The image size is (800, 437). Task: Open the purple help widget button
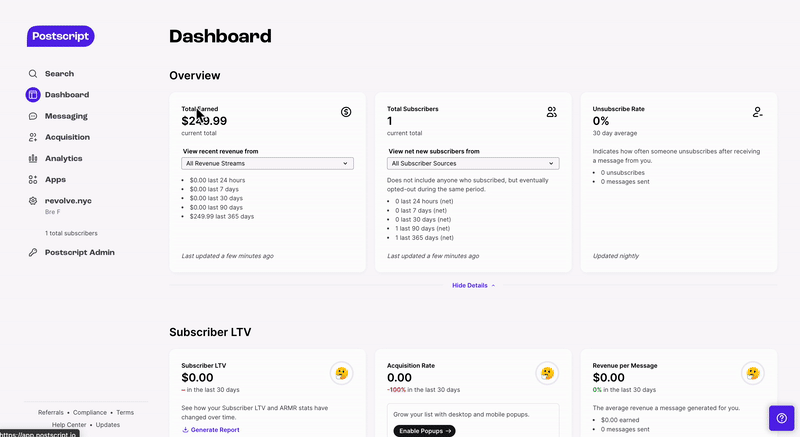click(x=781, y=418)
